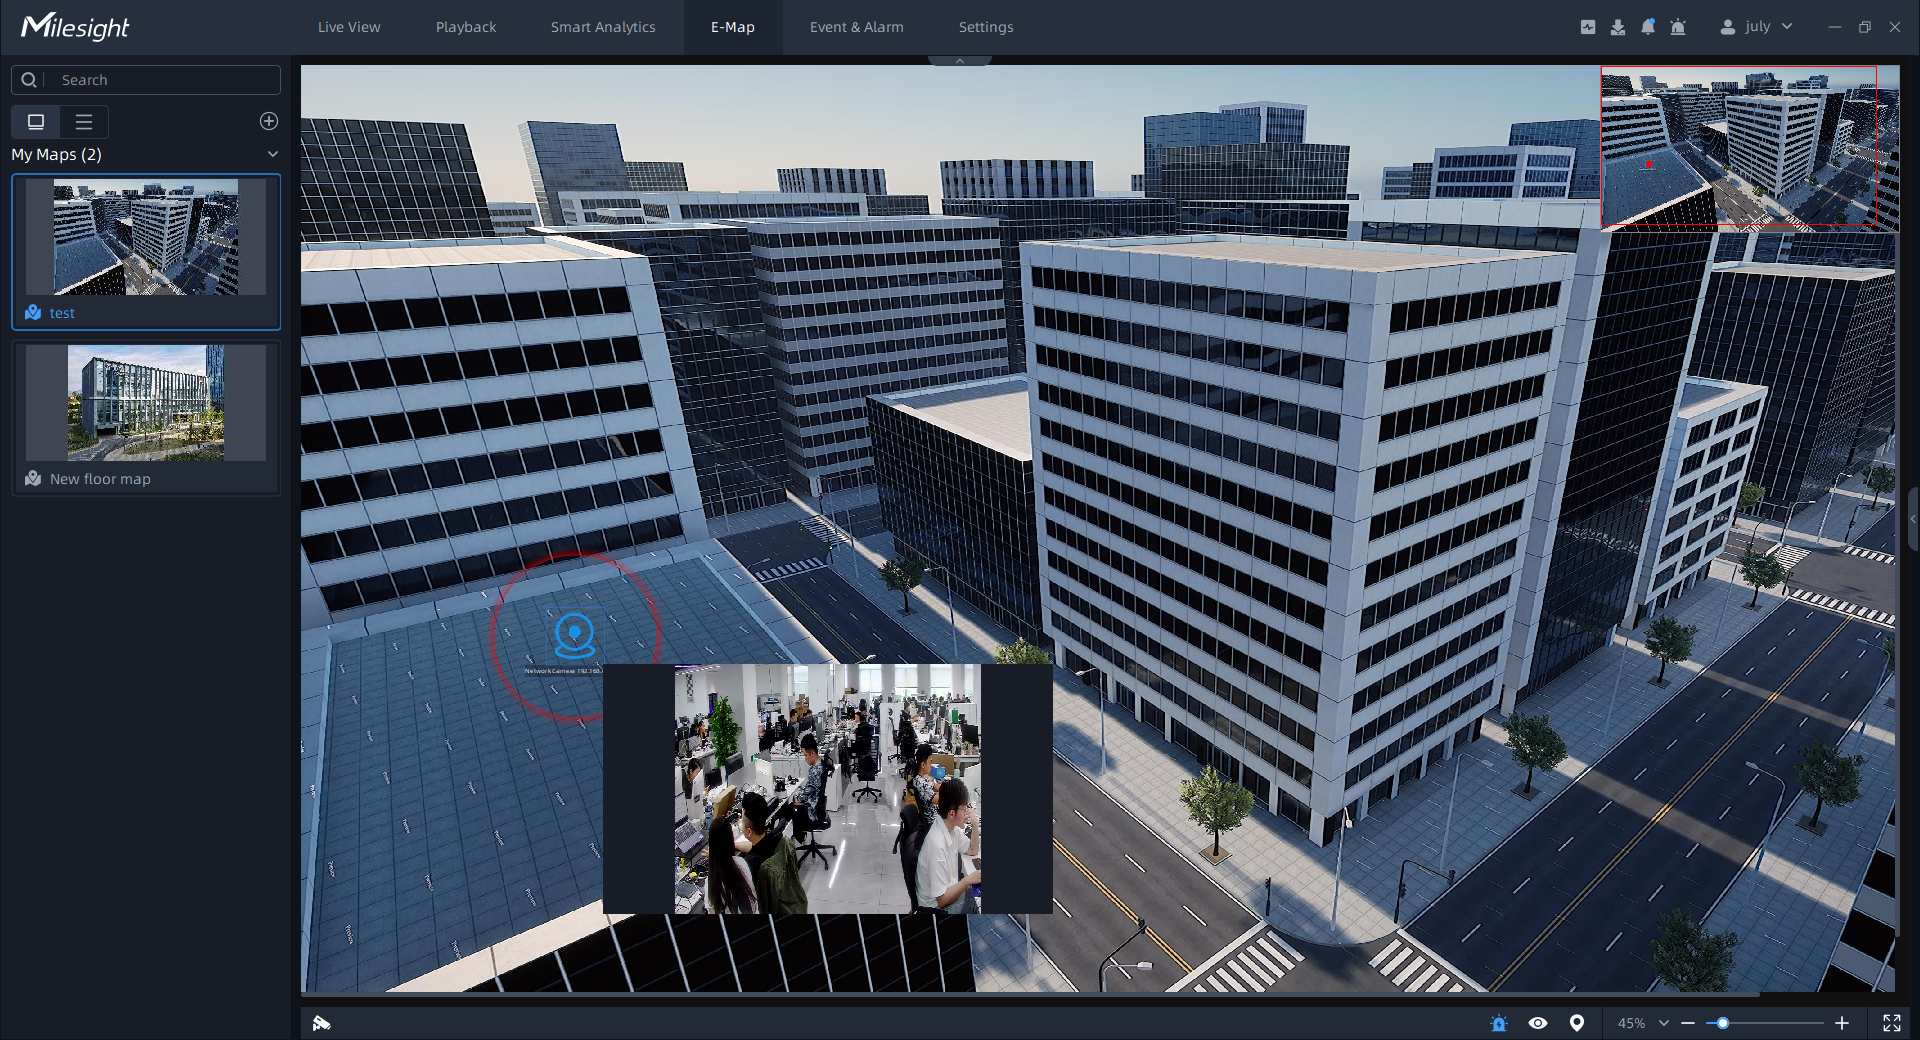Toggle the location pin markers
This screenshot has height=1040, width=1920.
(1577, 1023)
